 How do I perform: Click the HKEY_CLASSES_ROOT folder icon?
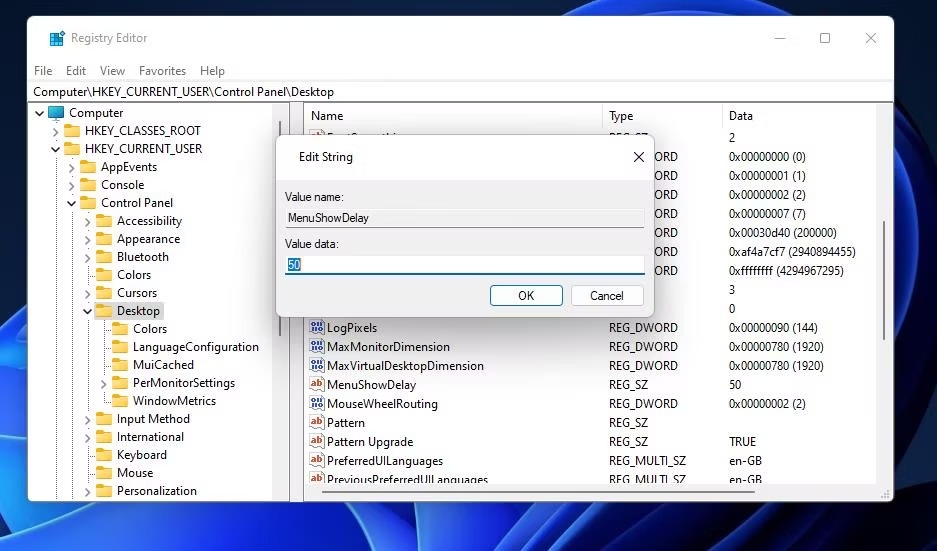(x=72, y=130)
